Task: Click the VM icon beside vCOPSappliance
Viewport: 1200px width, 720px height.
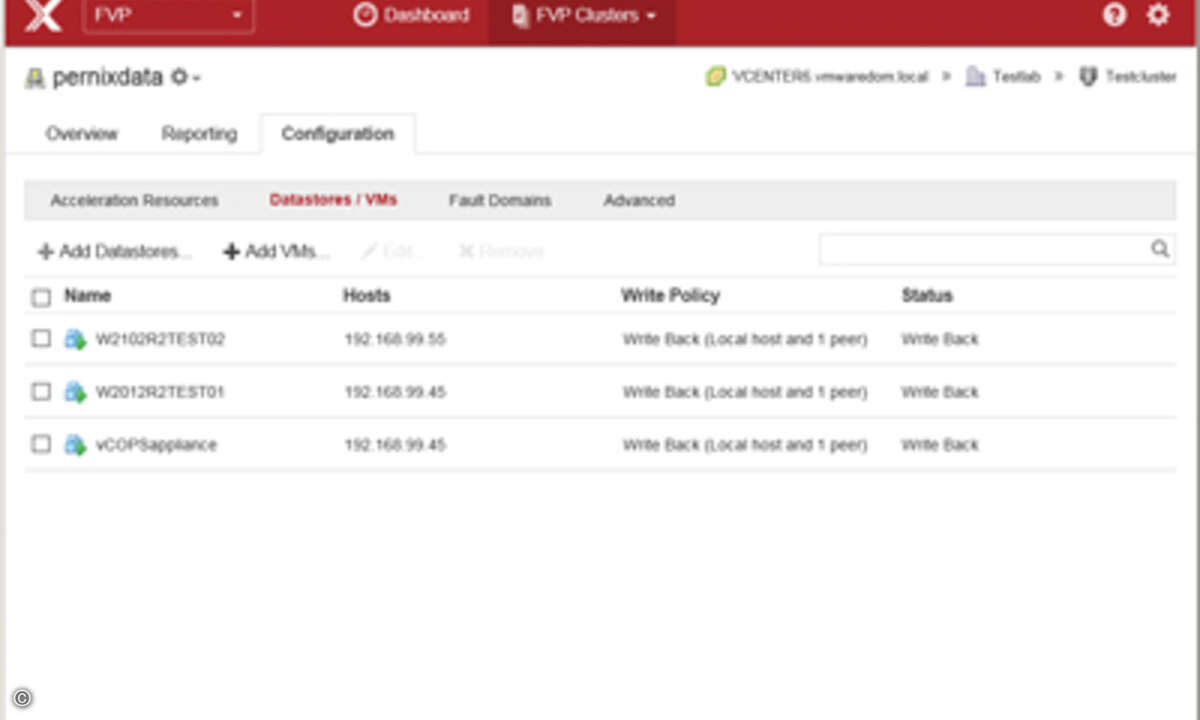Action: pos(75,445)
